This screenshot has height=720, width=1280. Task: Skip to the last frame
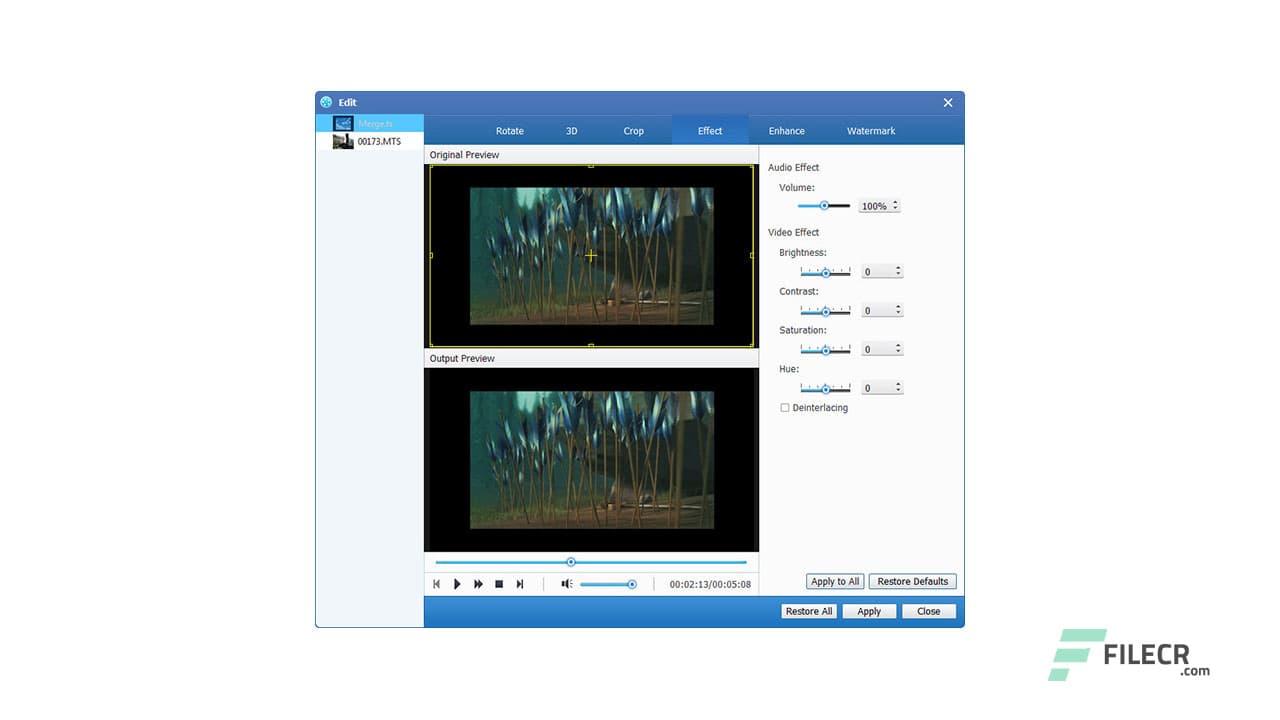[520, 583]
